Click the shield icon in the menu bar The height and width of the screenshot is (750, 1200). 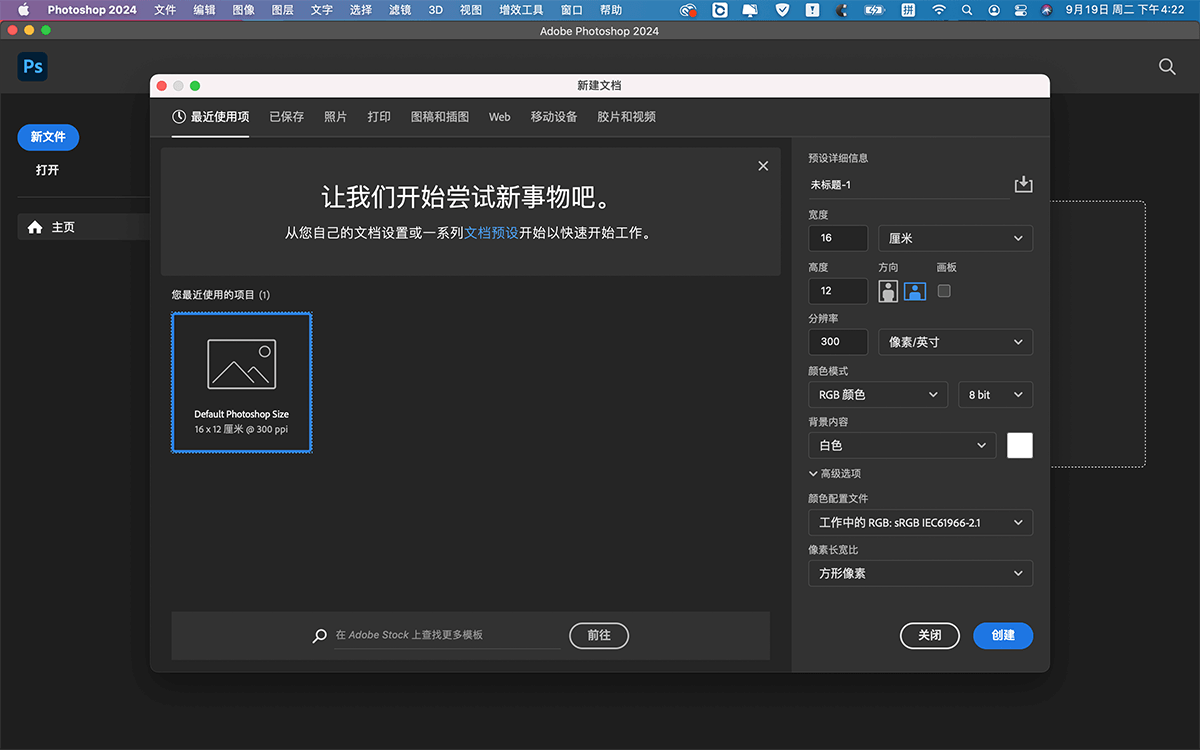(782, 10)
